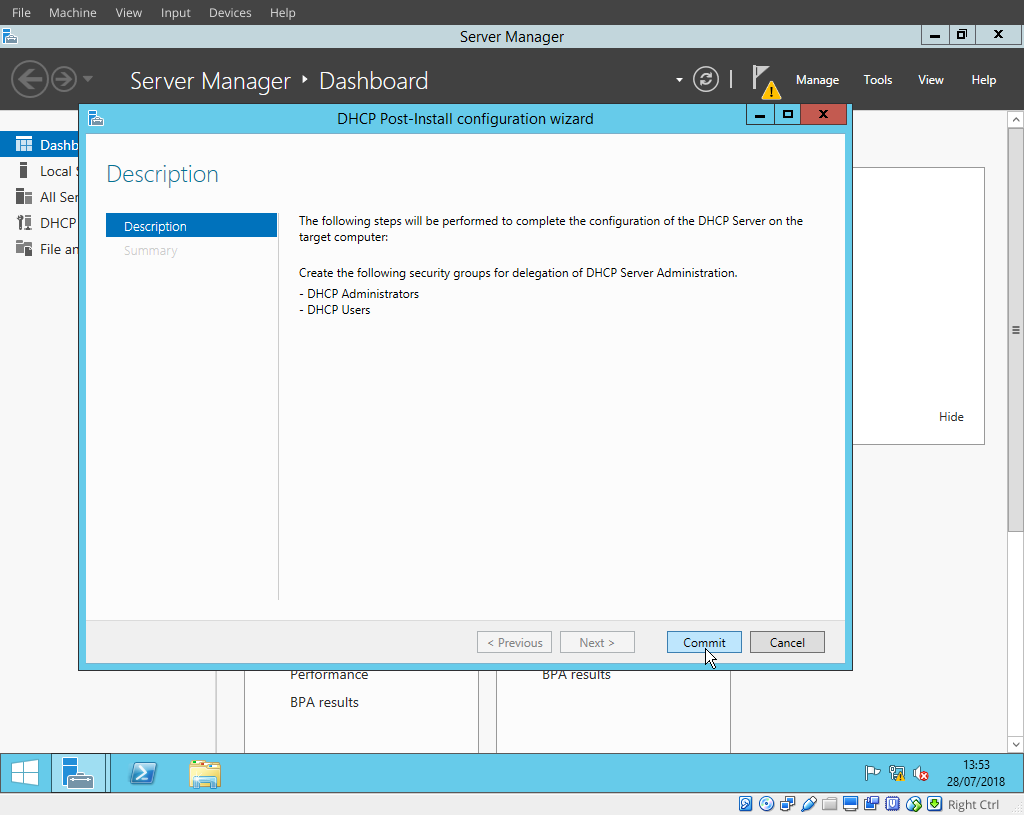
Task: Click DHCP wizard title bar icon
Action: [96, 118]
